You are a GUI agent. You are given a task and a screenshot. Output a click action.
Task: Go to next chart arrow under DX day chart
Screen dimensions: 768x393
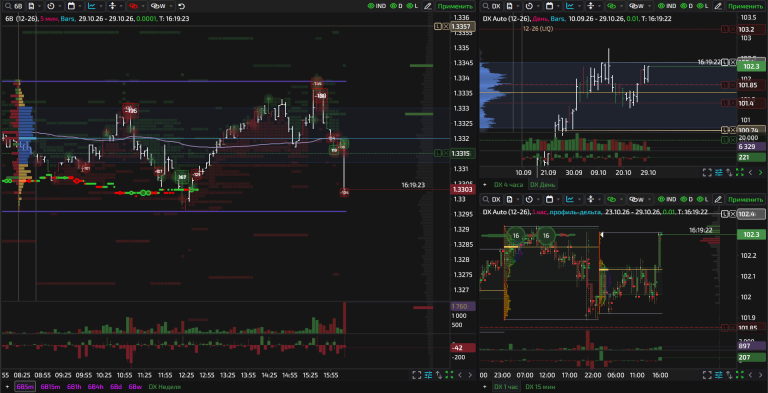tap(761, 172)
